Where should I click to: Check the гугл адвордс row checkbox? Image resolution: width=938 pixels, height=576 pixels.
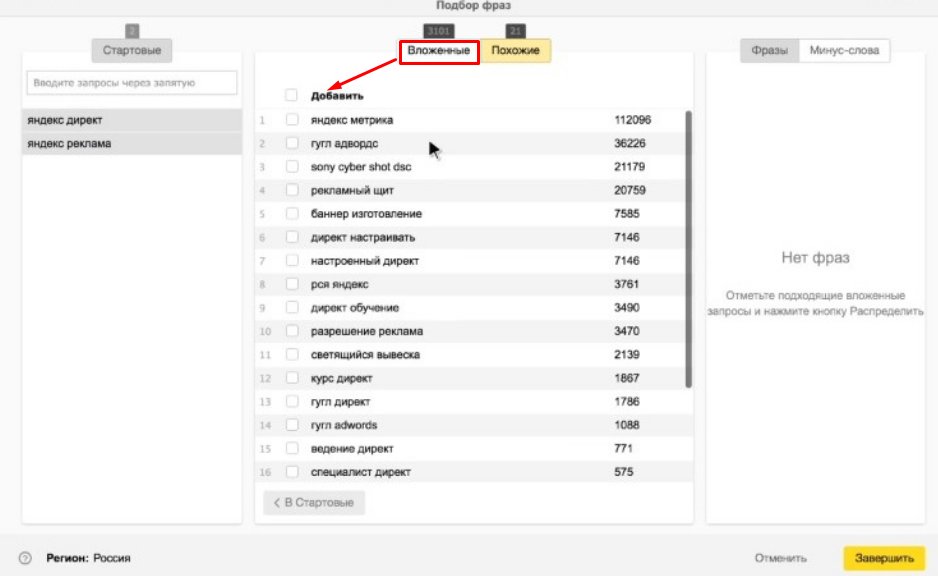292,143
